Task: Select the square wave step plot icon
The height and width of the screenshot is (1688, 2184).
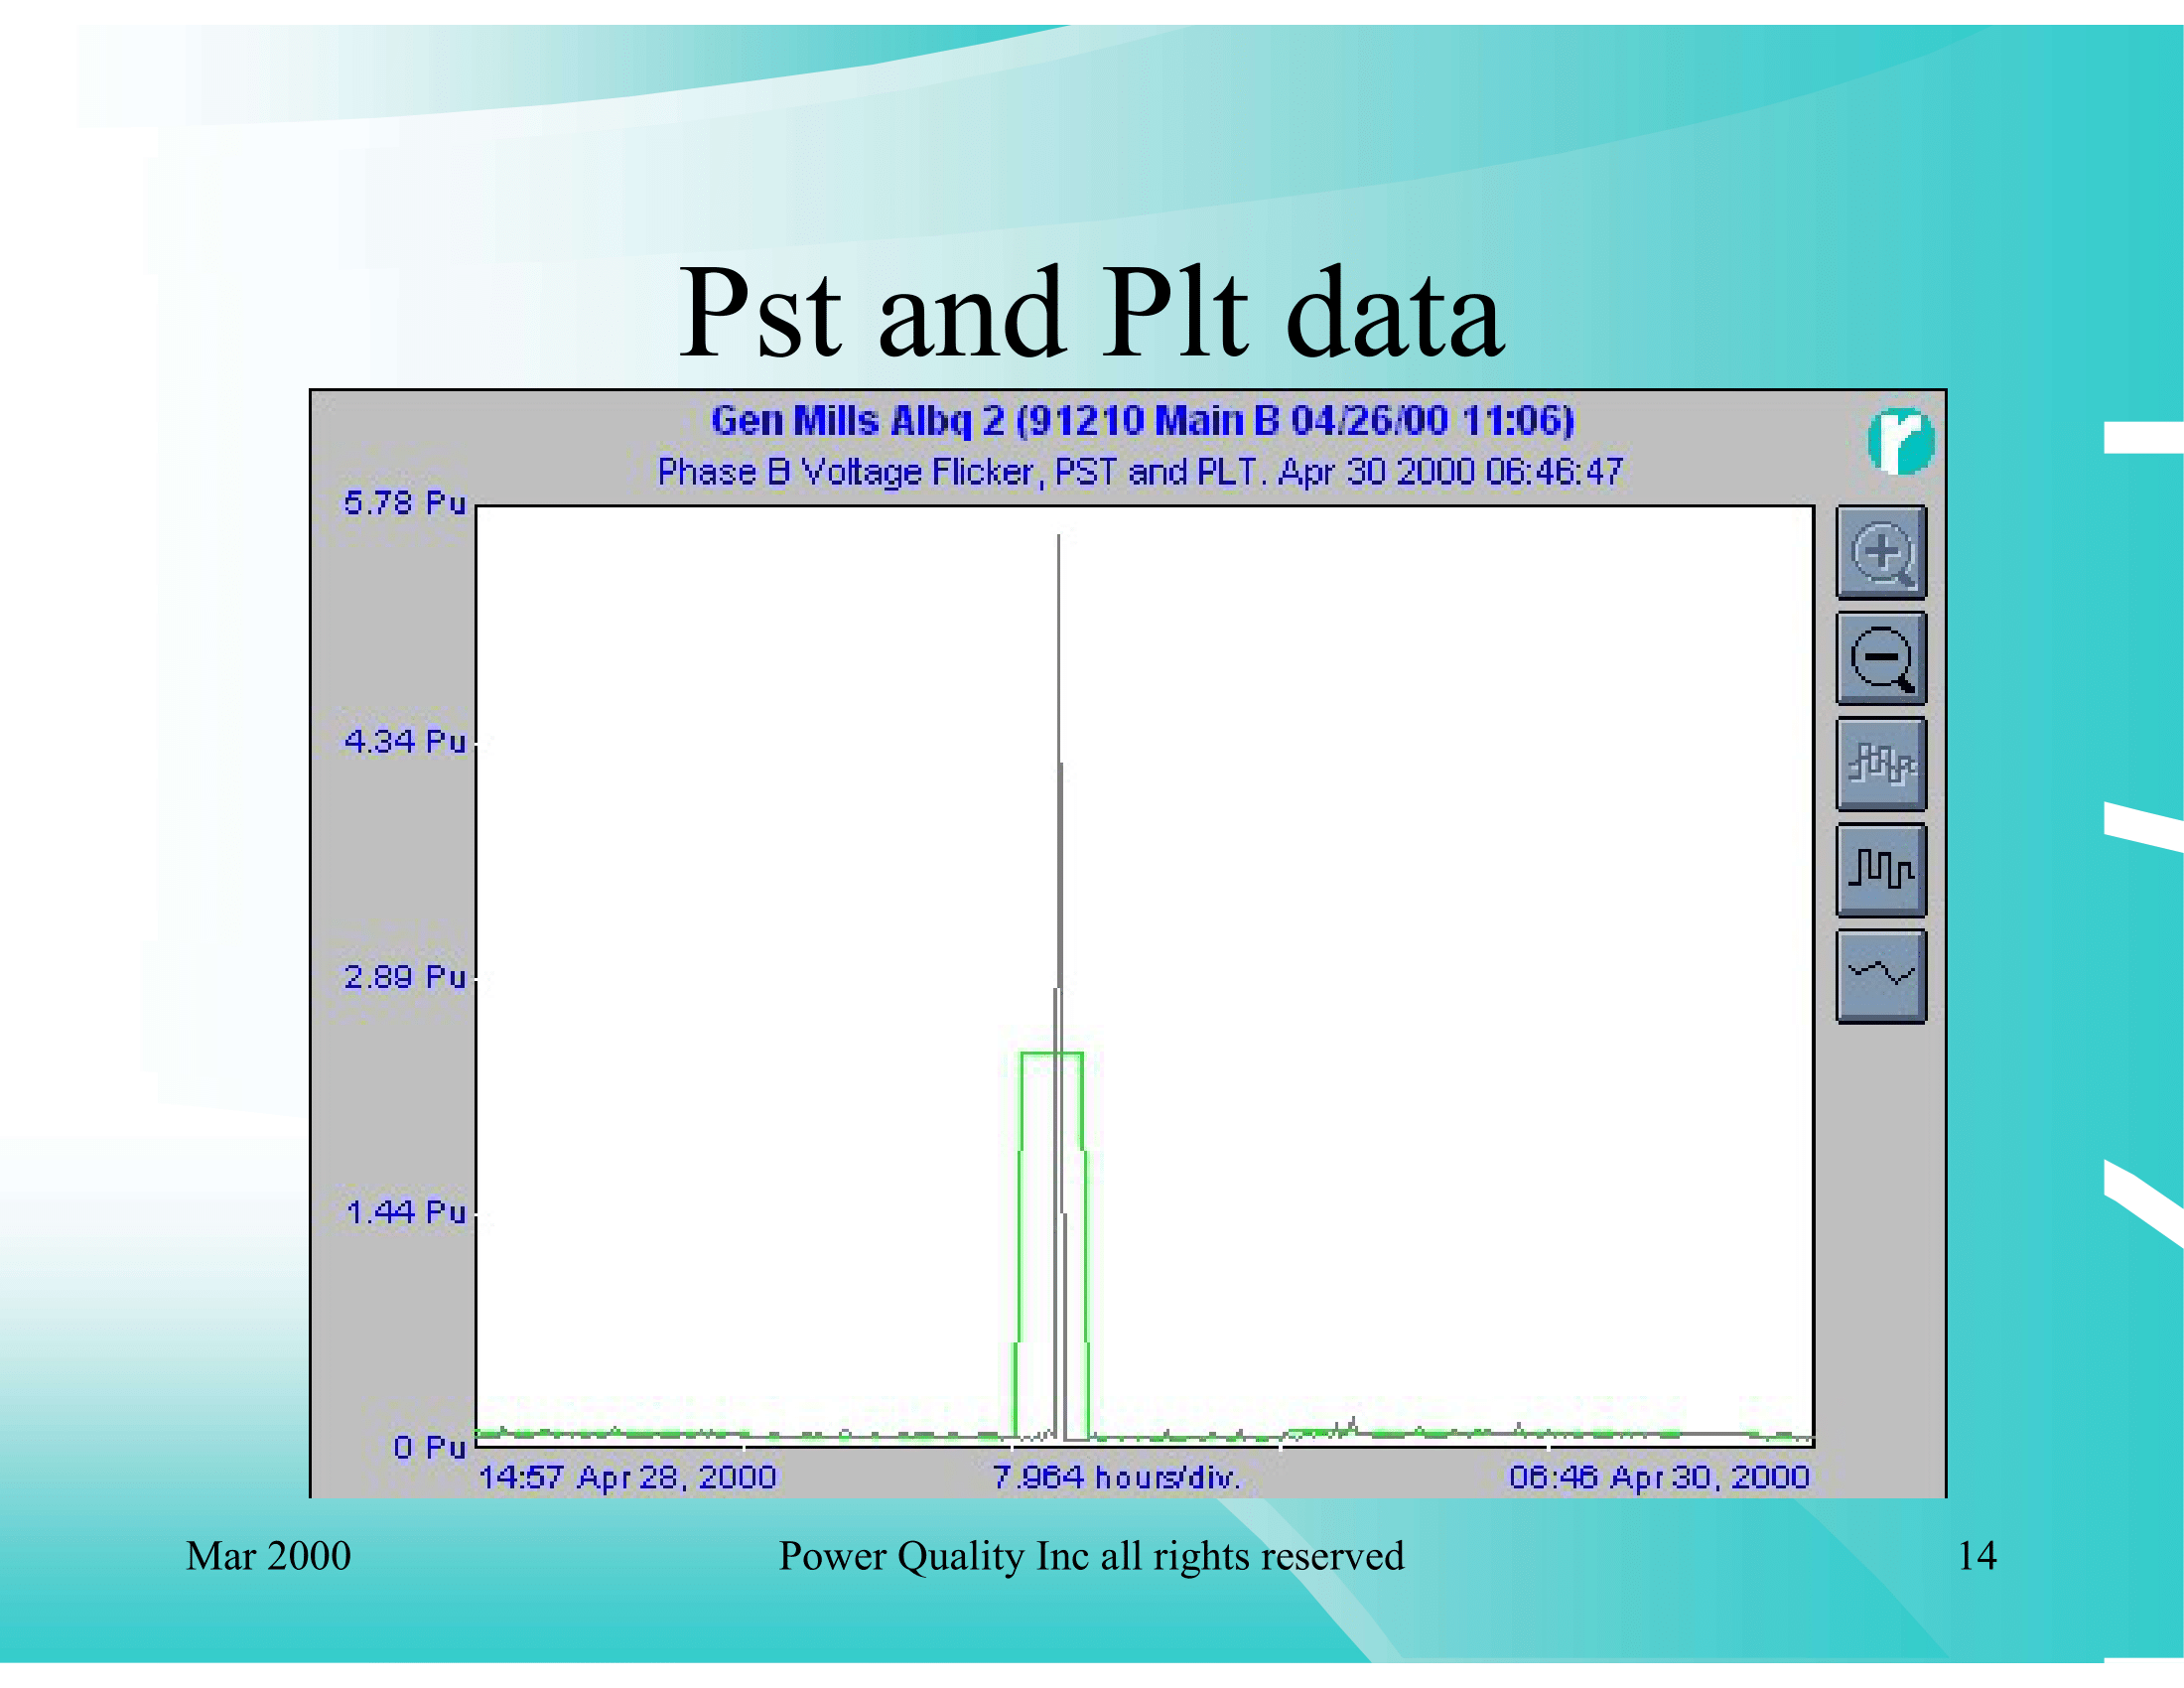Action: pos(1881,870)
